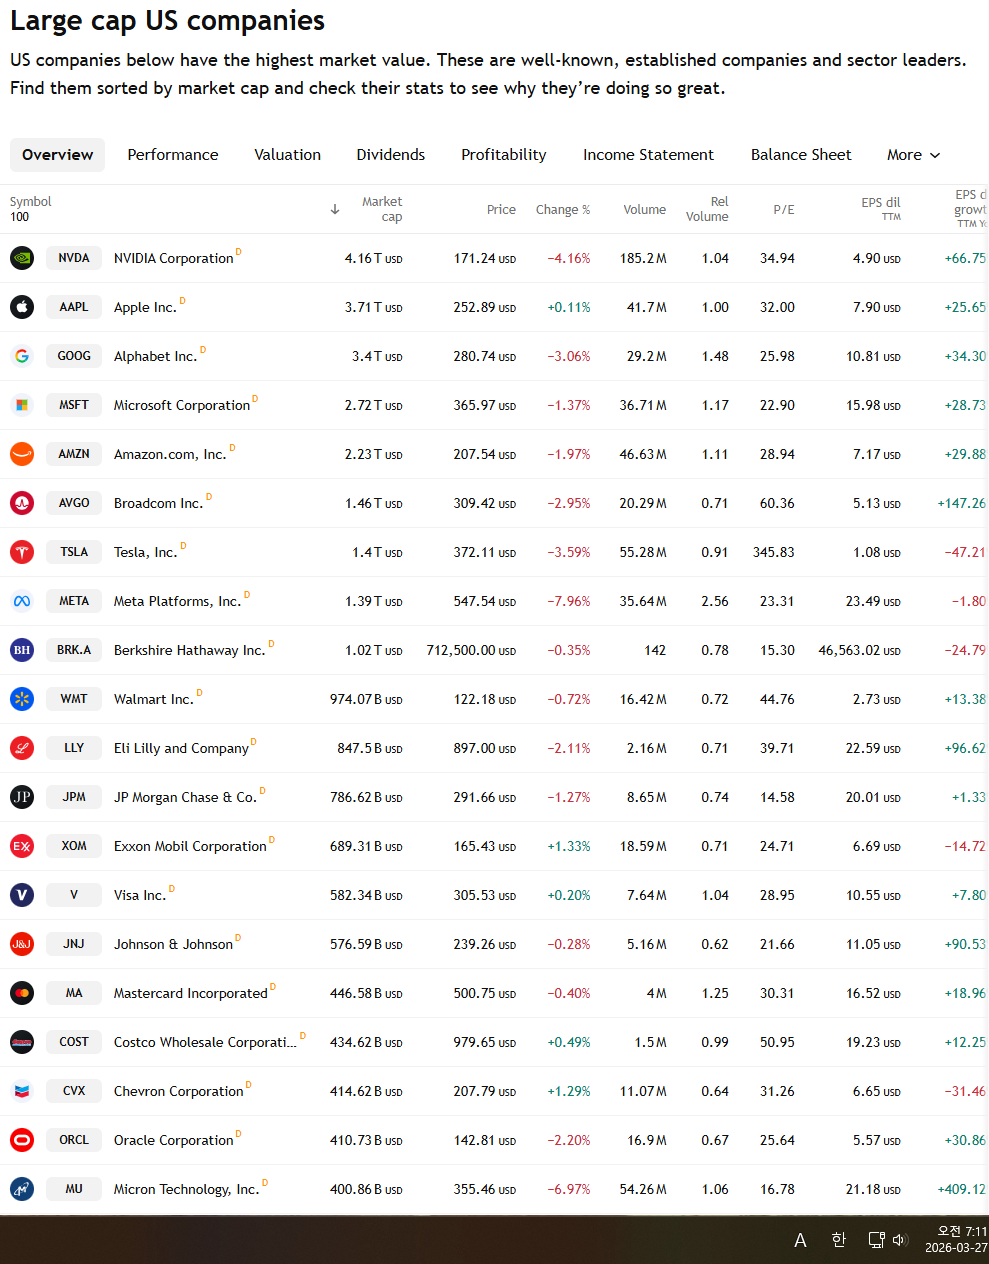Open the Exxon Mobil Corporation link

click(190, 846)
